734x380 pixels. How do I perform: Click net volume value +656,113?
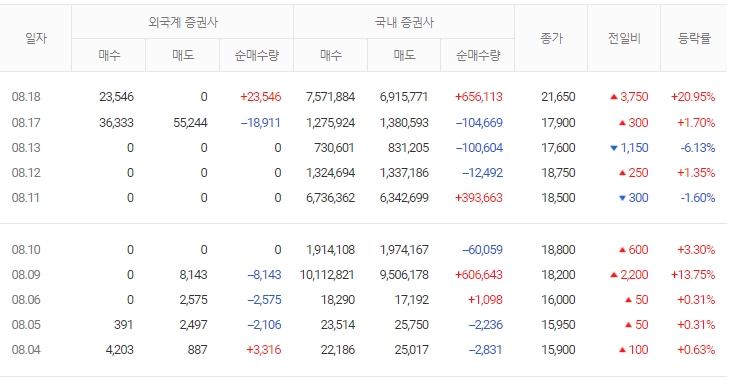click(x=478, y=97)
